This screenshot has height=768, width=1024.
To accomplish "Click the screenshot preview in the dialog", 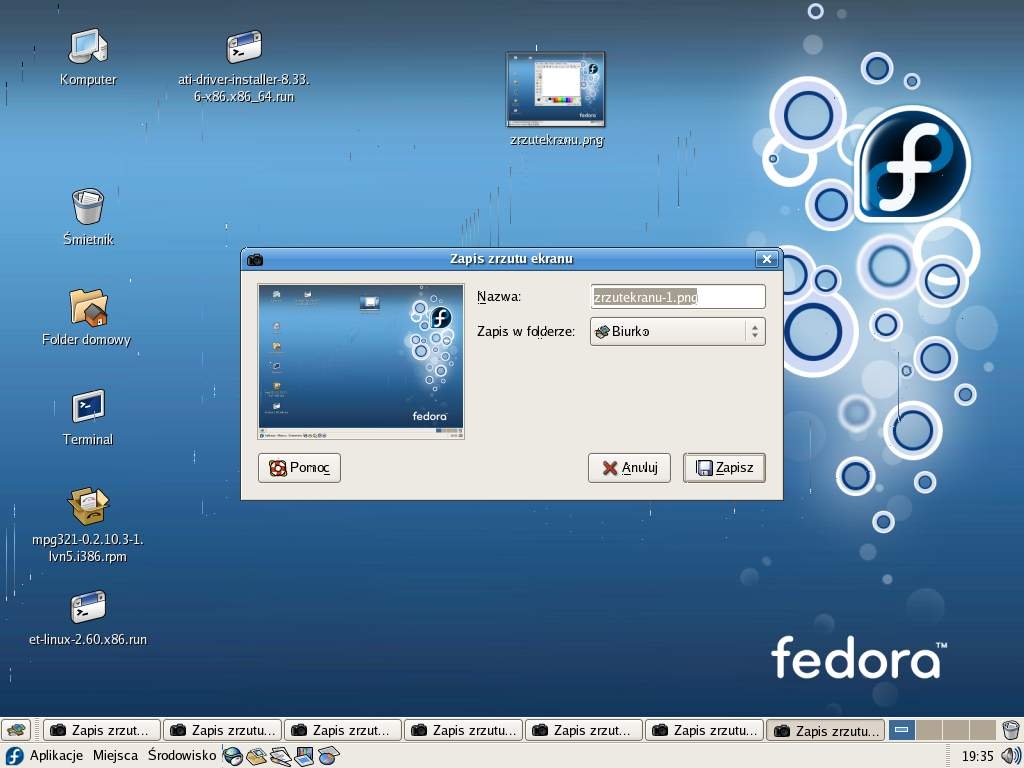I will [361, 361].
